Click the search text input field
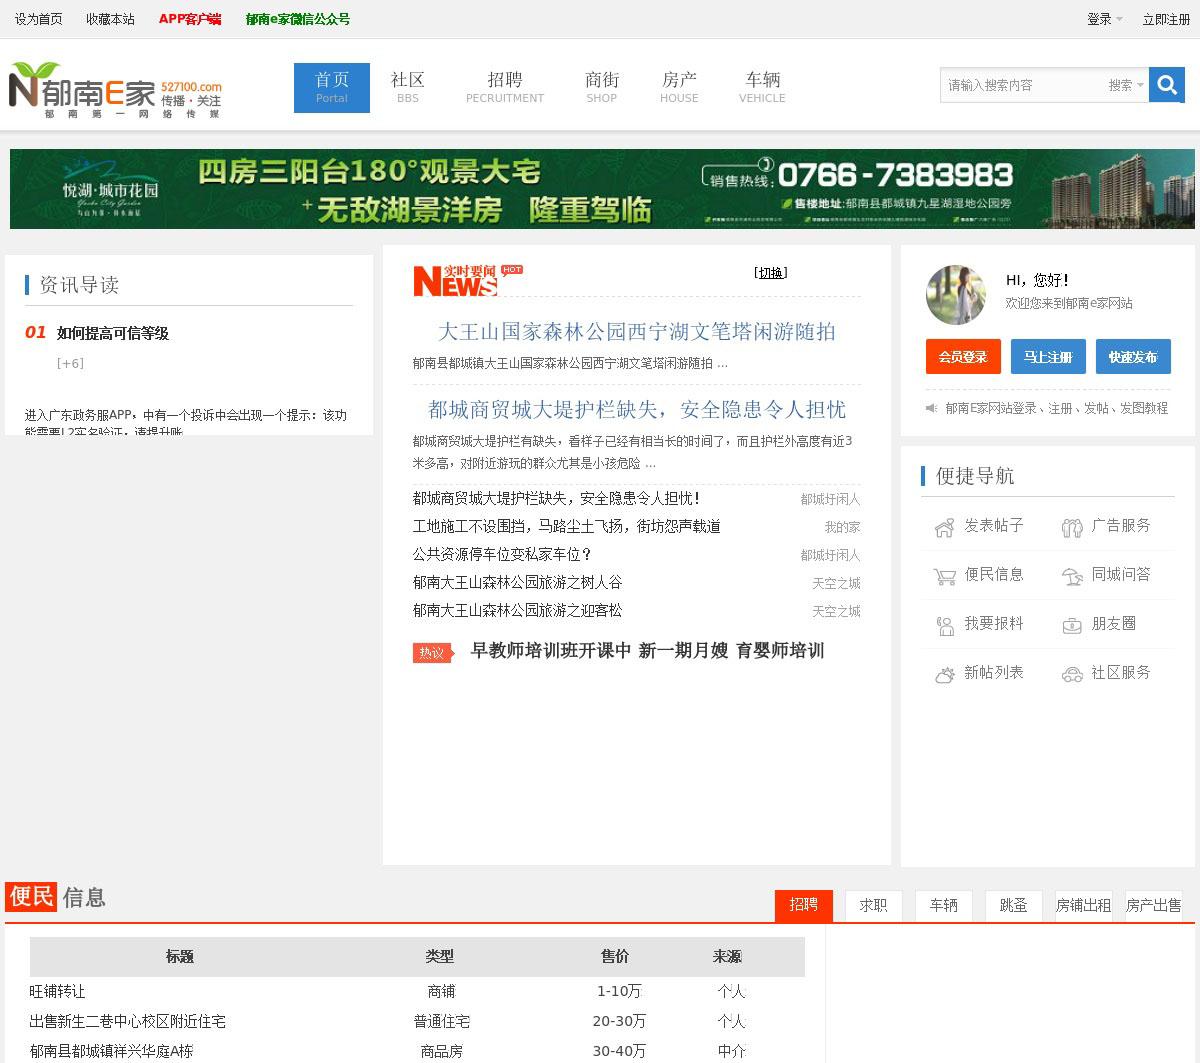Screen dimensions: 1200x1063 (x=1020, y=86)
